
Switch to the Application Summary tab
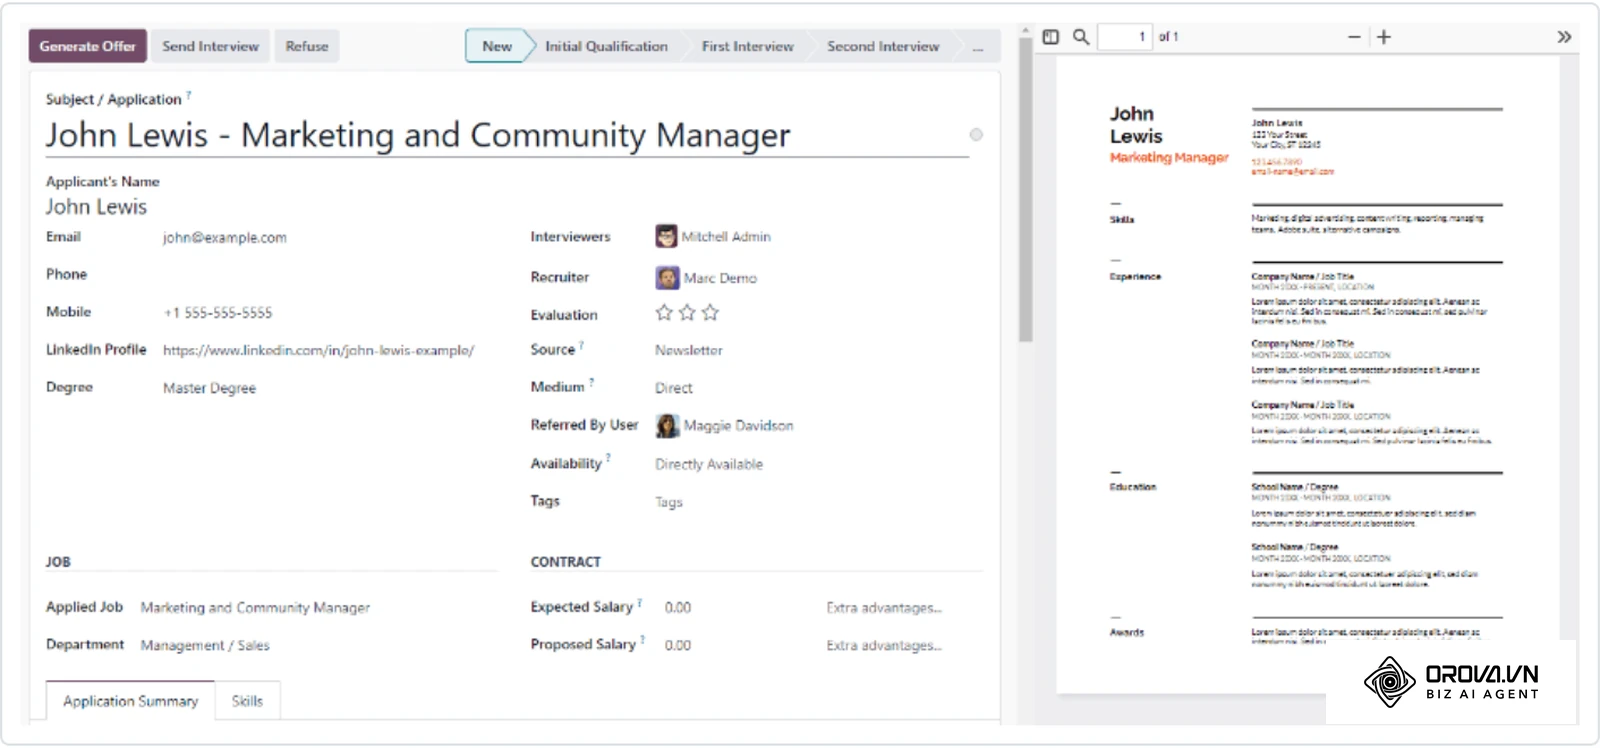pos(130,701)
